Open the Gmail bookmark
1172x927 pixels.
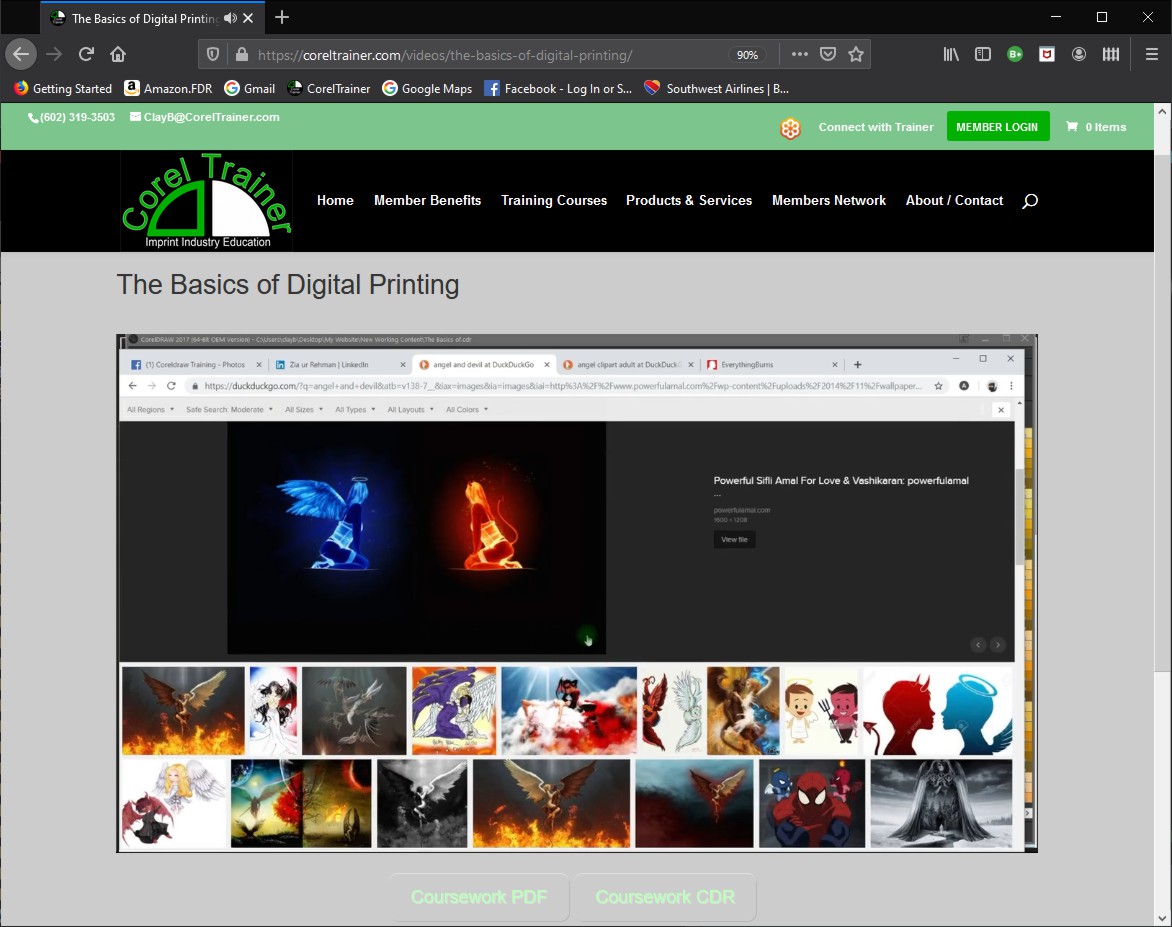250,88
